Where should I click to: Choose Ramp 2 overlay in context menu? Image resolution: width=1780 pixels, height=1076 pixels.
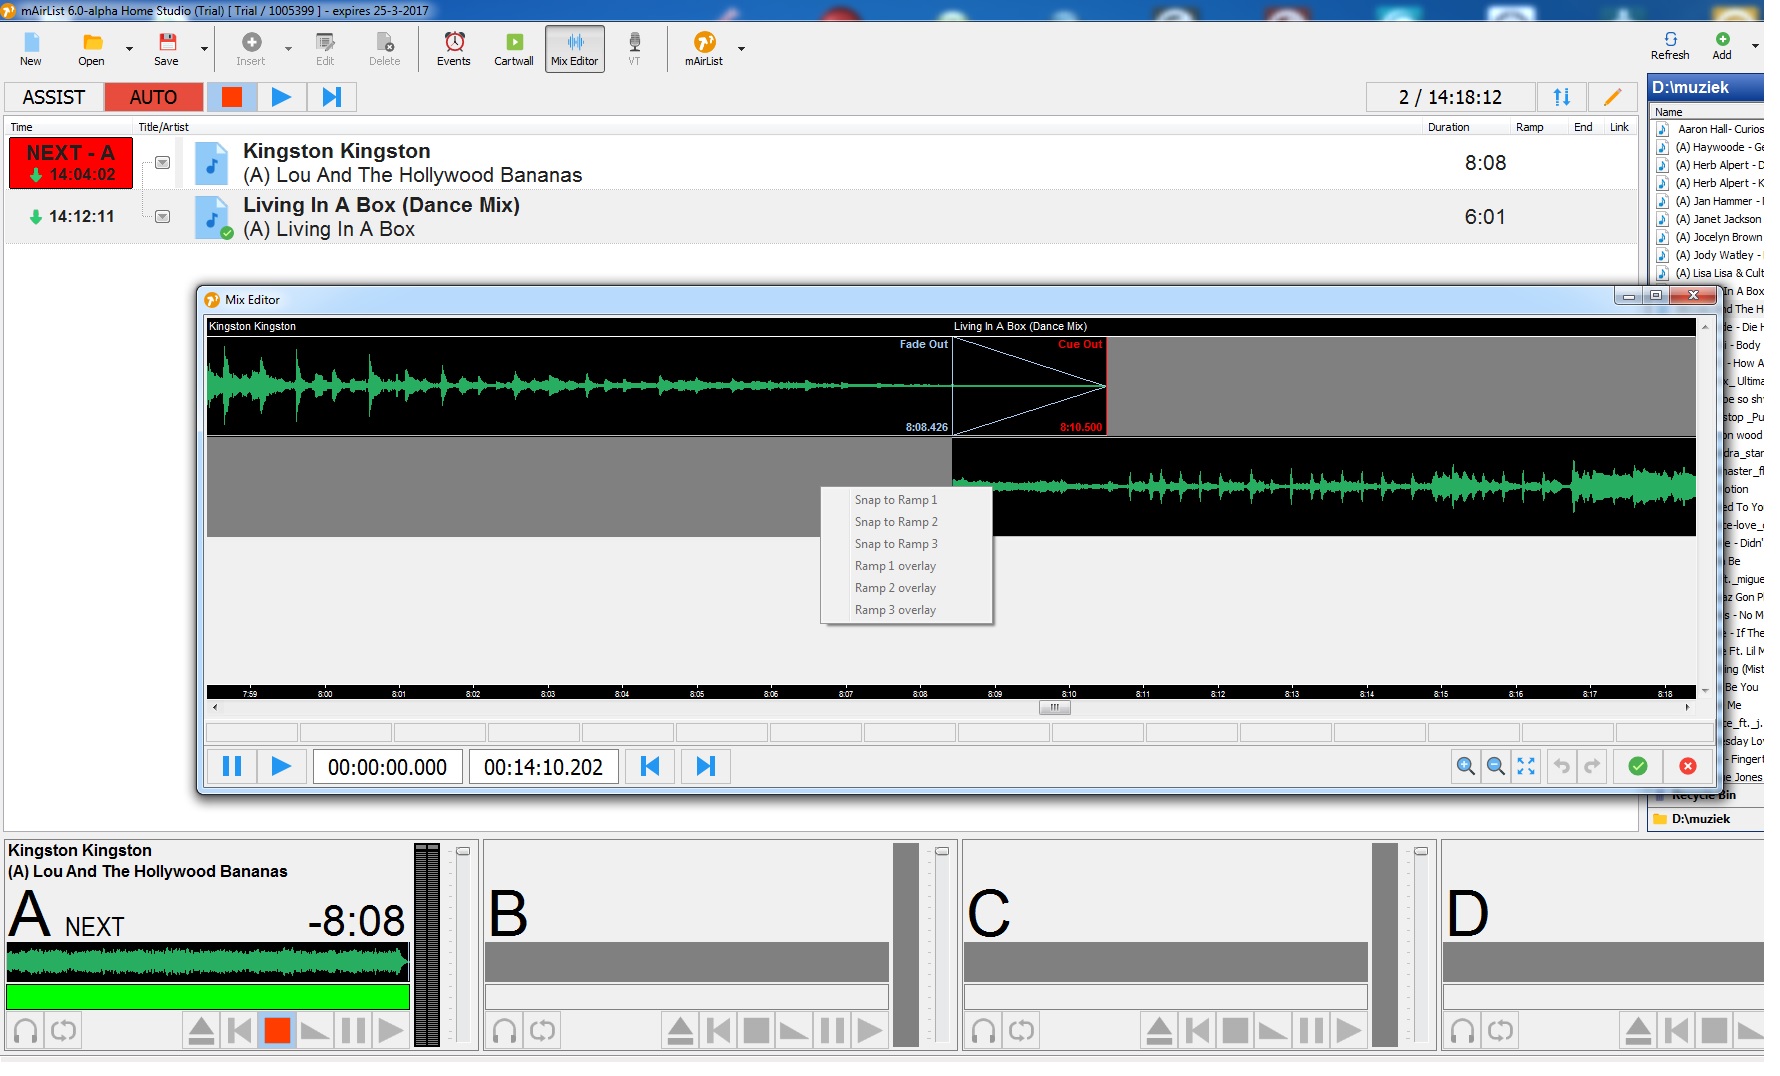click(x=895, y=587)
